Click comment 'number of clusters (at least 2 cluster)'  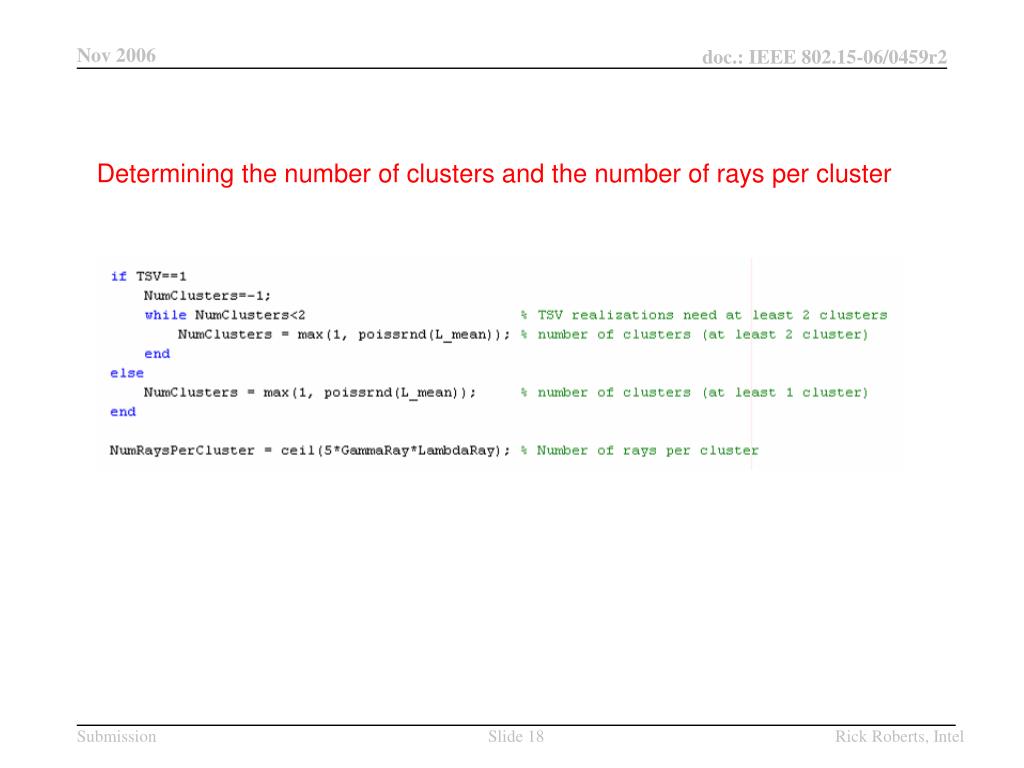pyautogui.click(x=694, y=334)
